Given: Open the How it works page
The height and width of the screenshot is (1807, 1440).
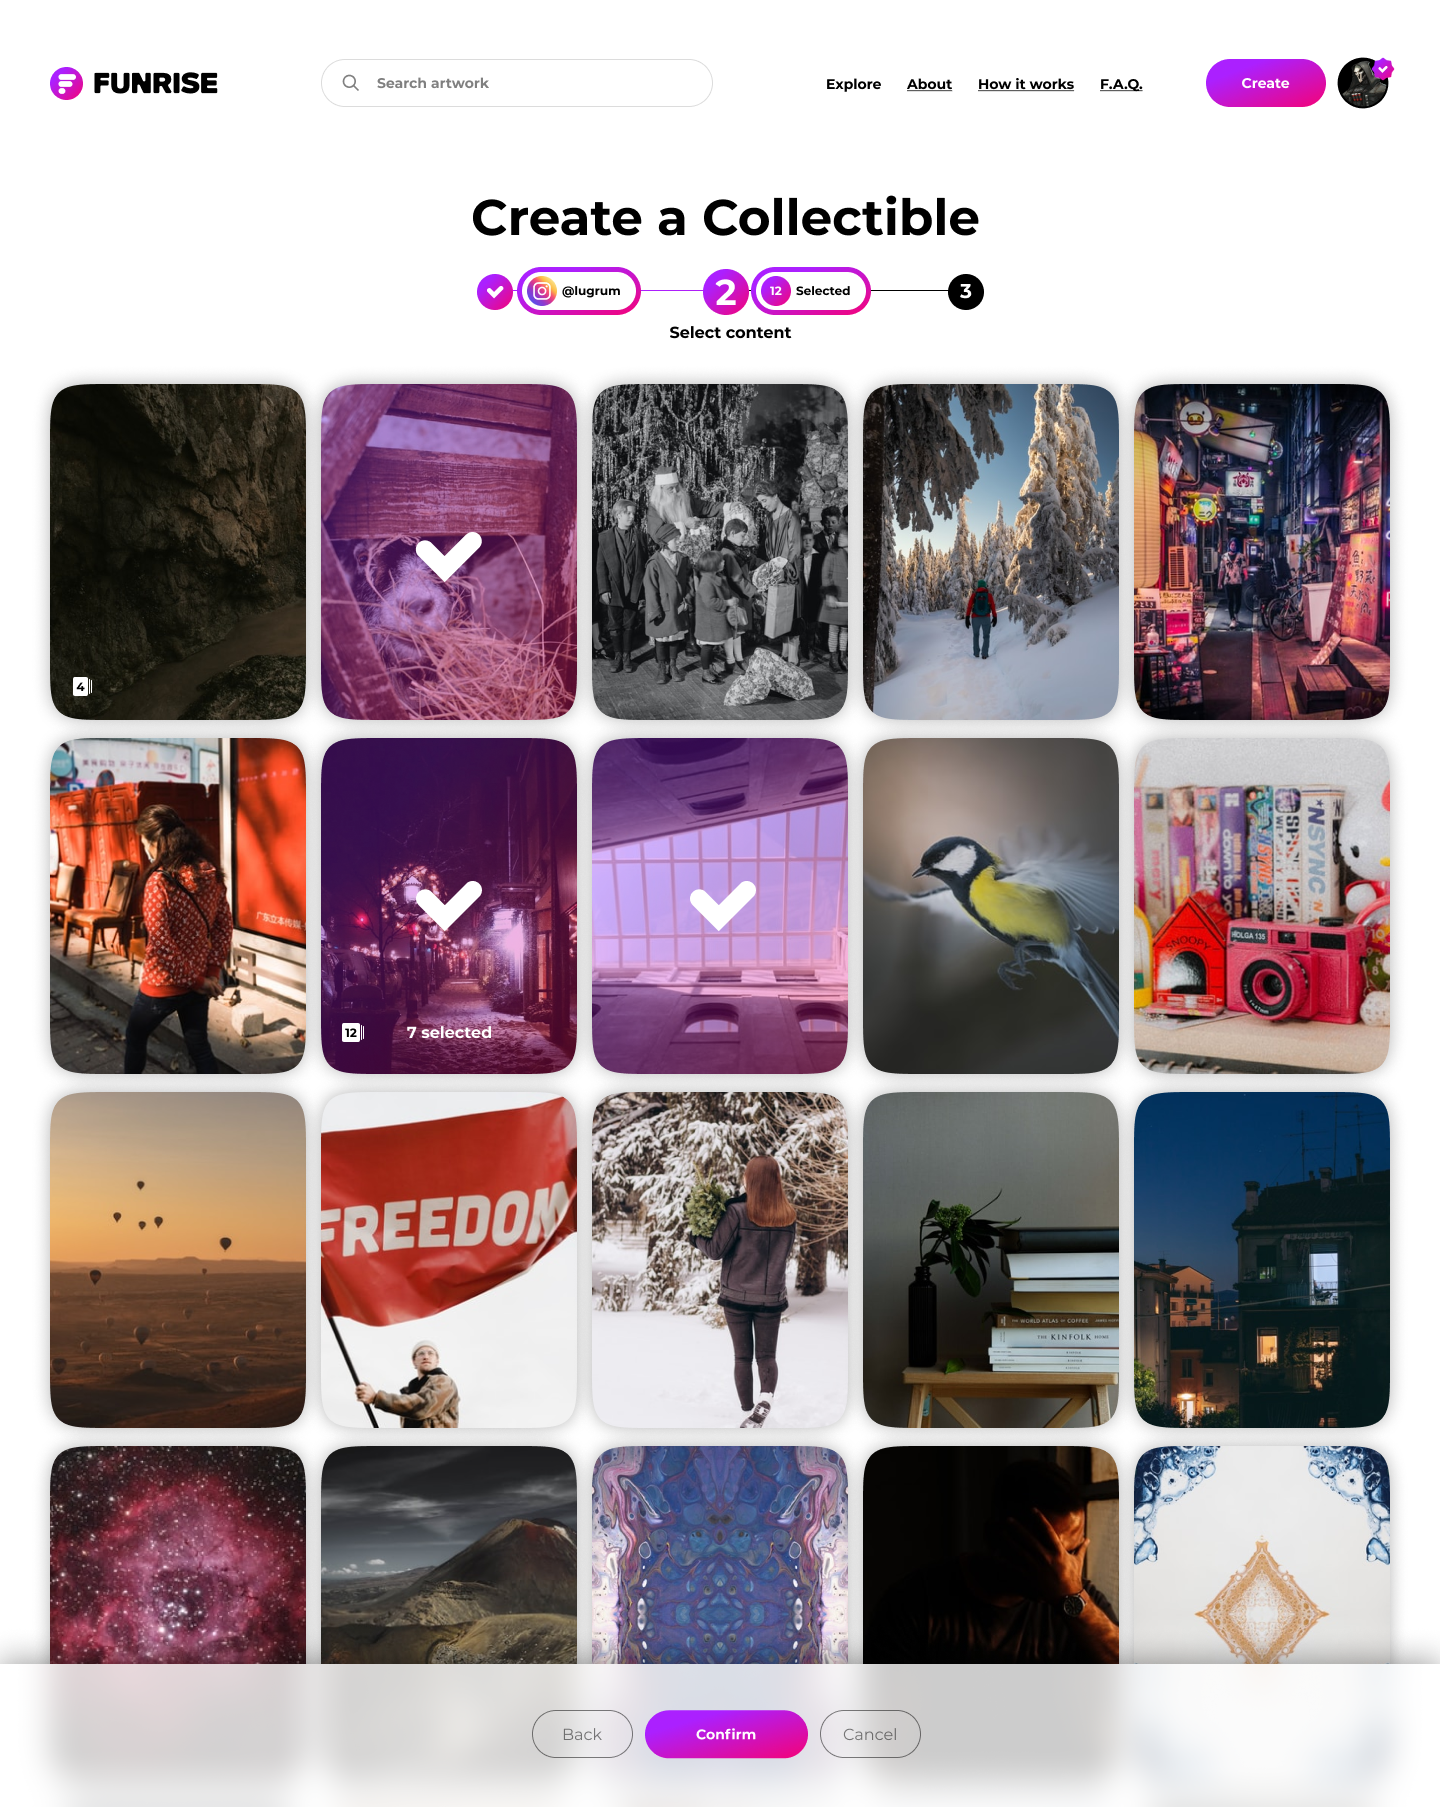Looking at the screenshot, I should (x=1026, y=84).
